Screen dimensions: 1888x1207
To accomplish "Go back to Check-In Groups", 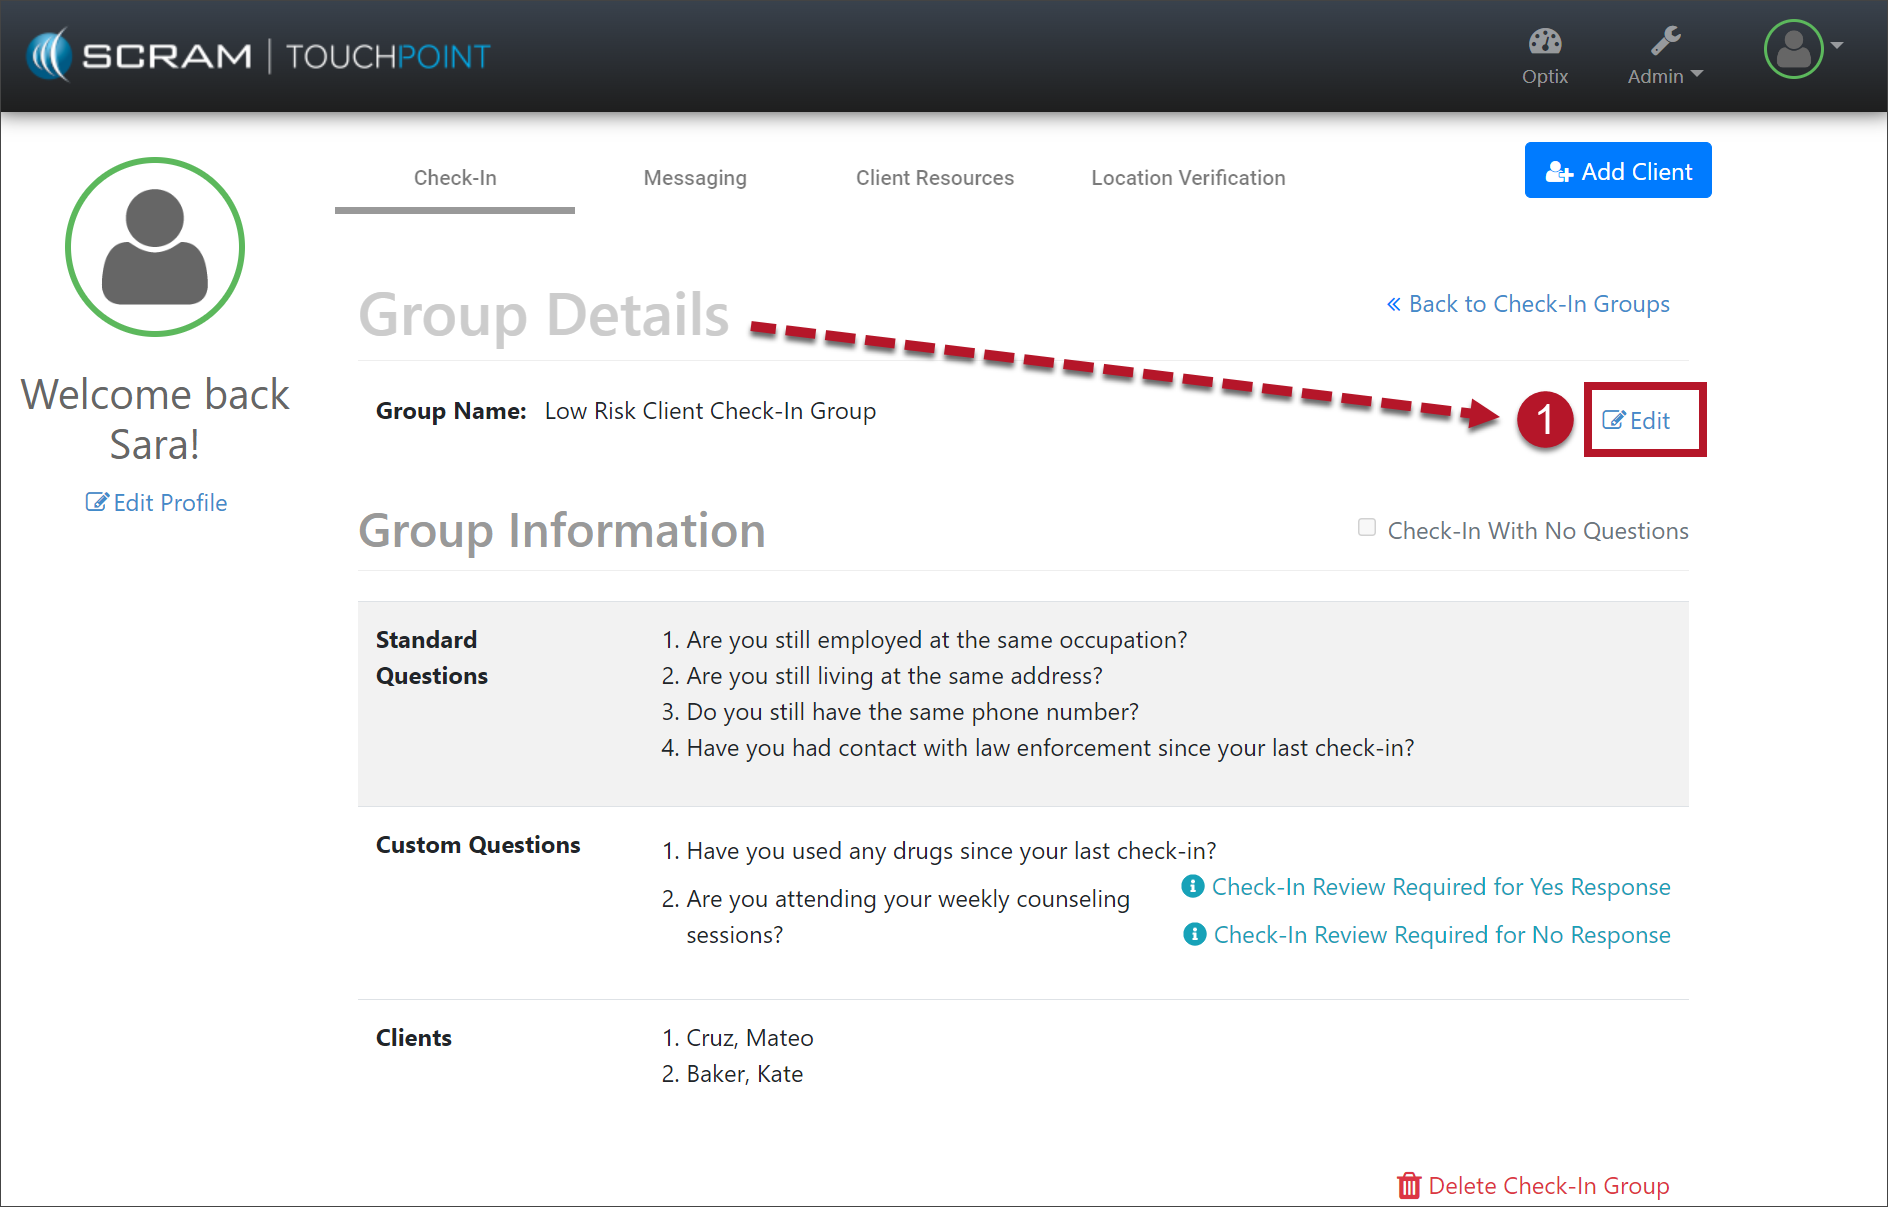I will click(1528, 304).
